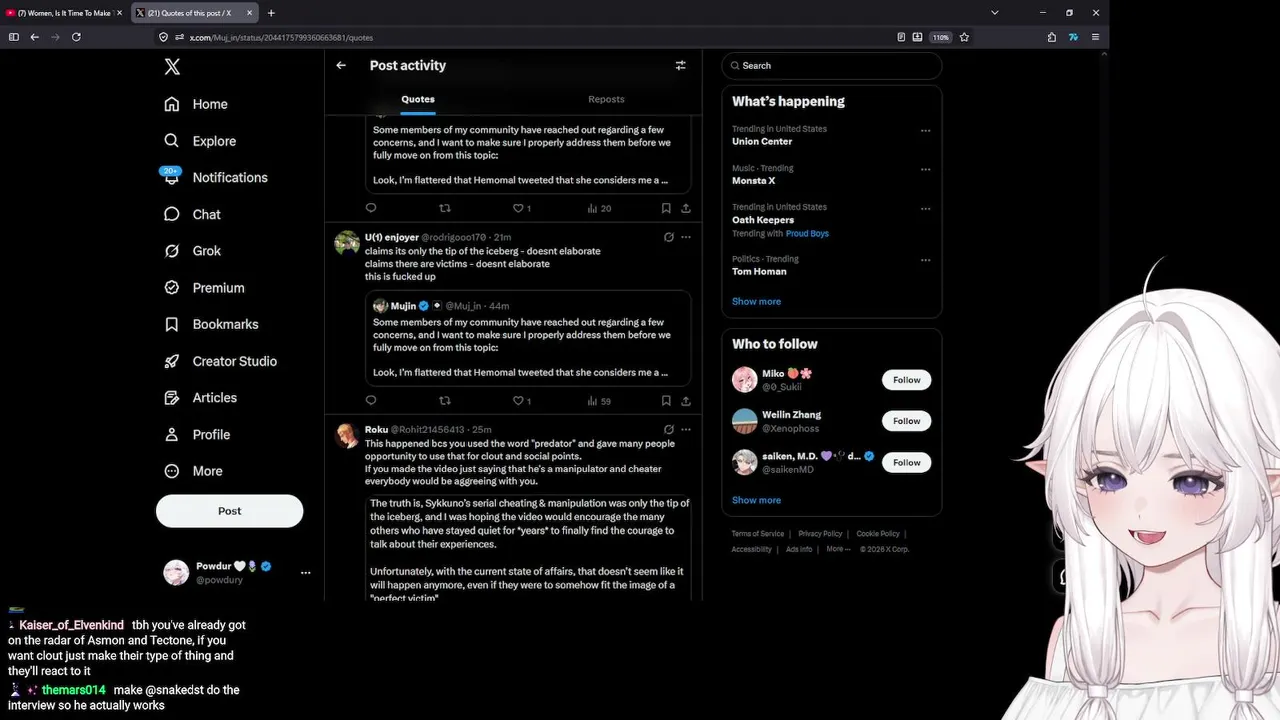Open more options on Roku post

click(x=686, y=429)
